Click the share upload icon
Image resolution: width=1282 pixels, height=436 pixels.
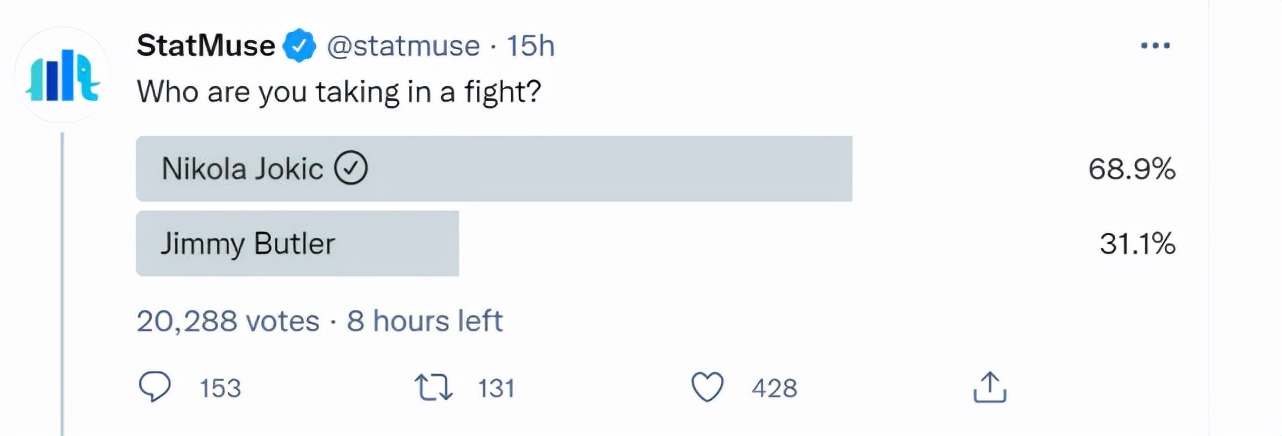point(988,387)
